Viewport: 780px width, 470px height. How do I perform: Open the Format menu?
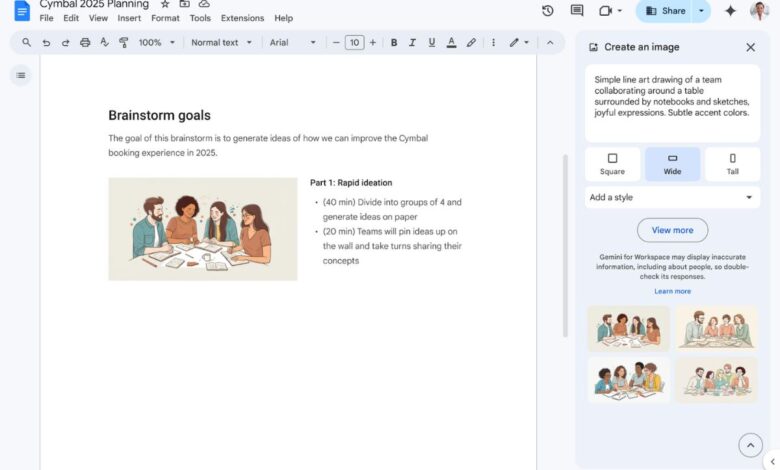165,18
